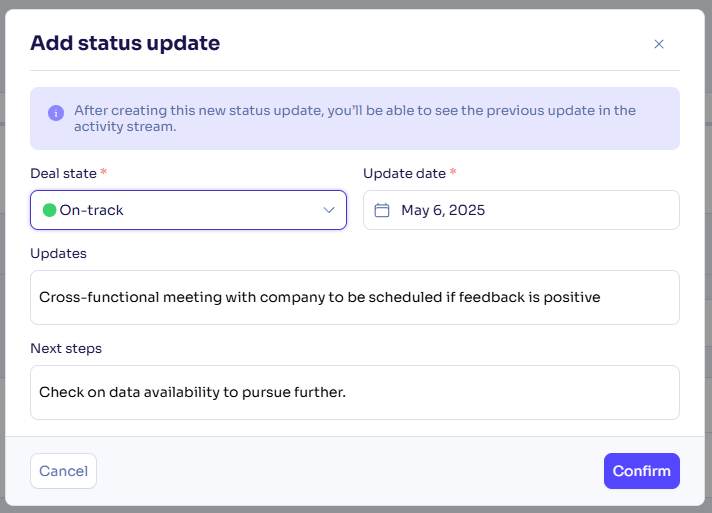Click the required asterisk beside Update date

pos(453,172)
